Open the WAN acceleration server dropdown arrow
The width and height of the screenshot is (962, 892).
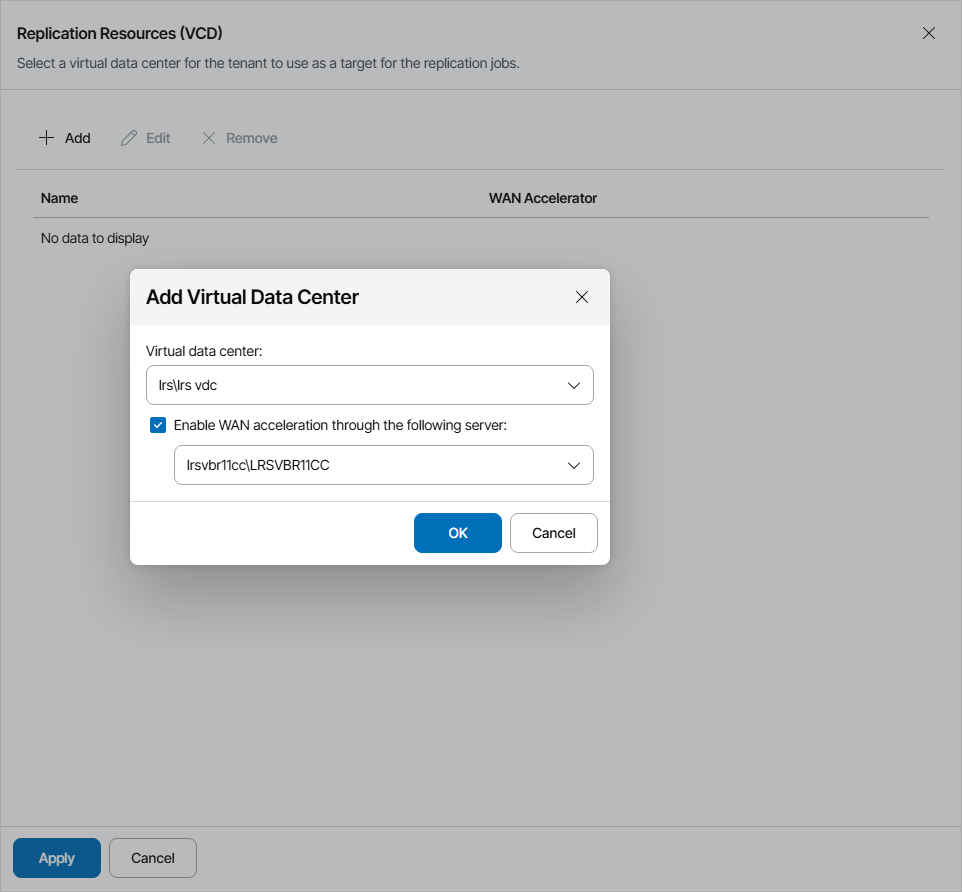coord(574,465)
